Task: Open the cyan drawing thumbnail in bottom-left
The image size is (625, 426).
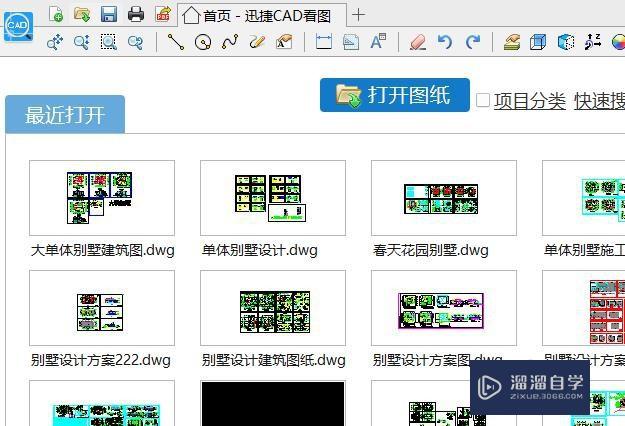Action: 102,403
